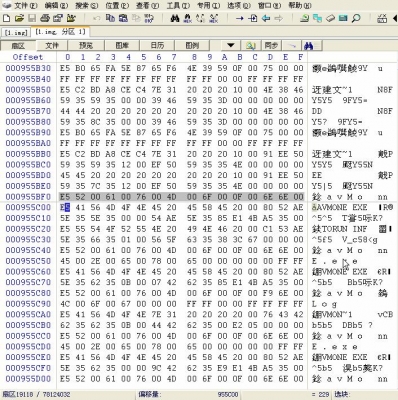The width and height of the screenshot is (398, 400).
Task: Click the blue Back arrow icon
Action: point(266,18)
